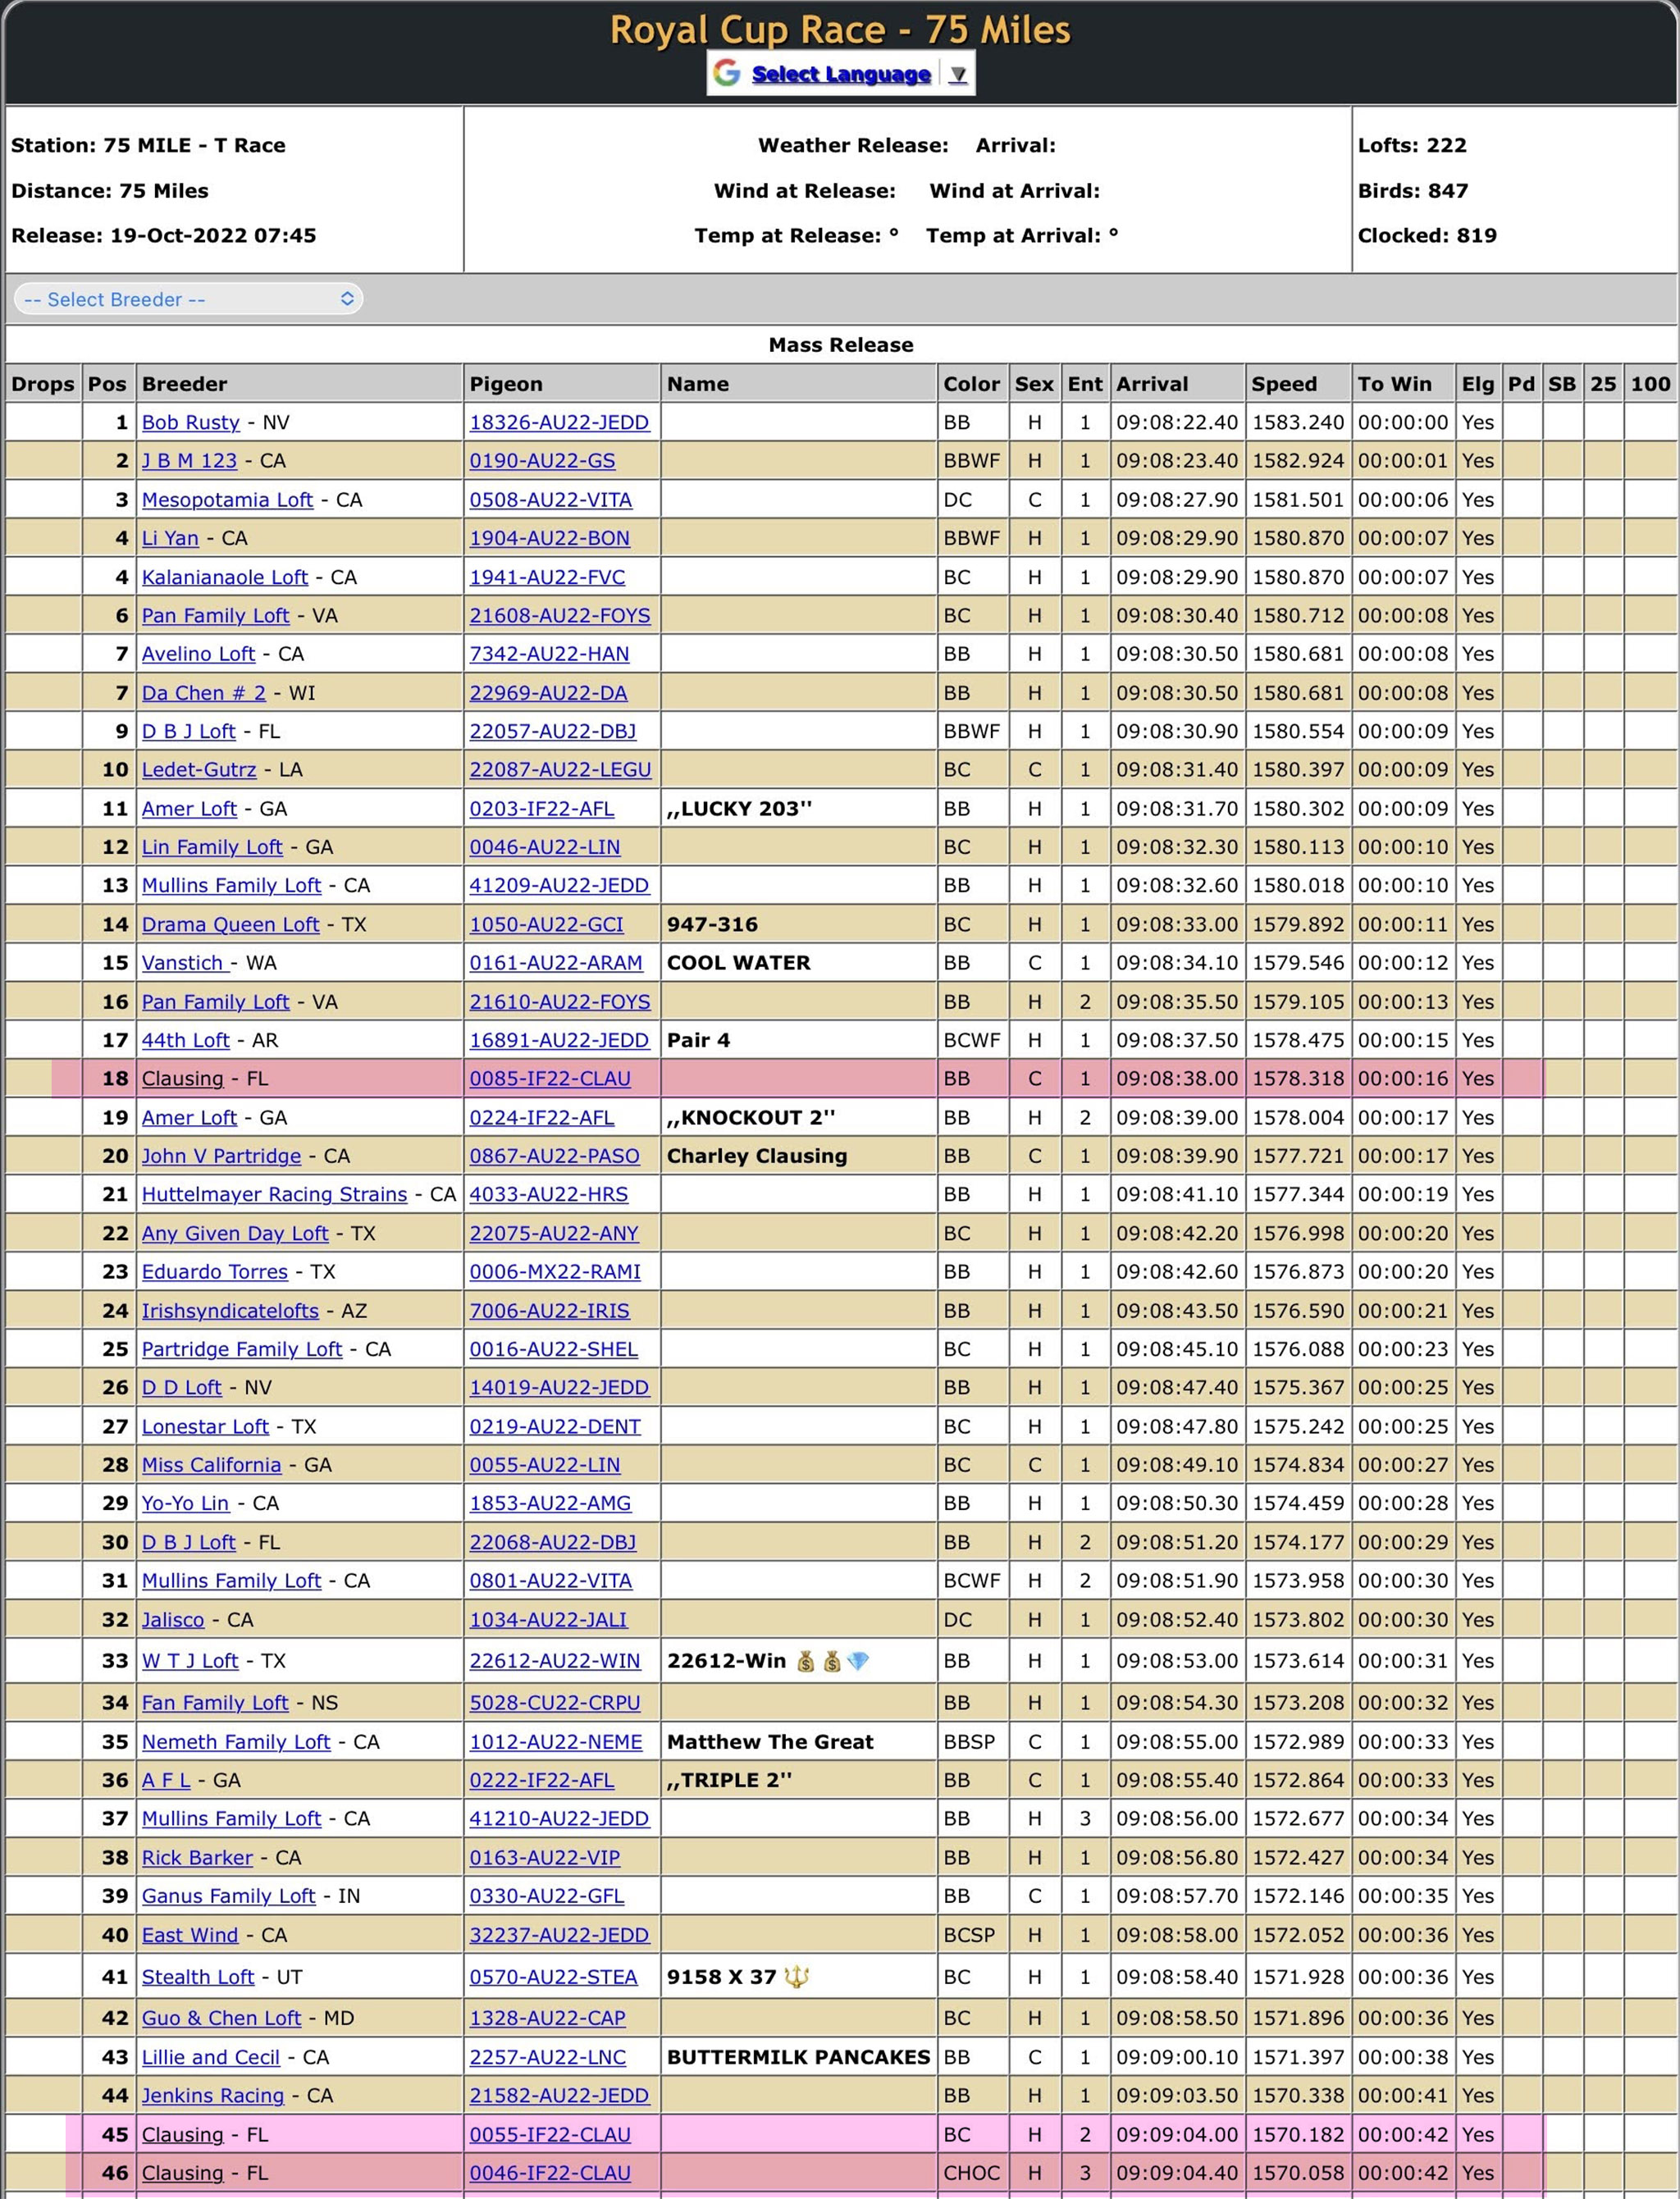The width and height of the screenshot is (1680, 2199).
Task: Open breeder link Ganus Family Loft
Action: (228, 1896)
